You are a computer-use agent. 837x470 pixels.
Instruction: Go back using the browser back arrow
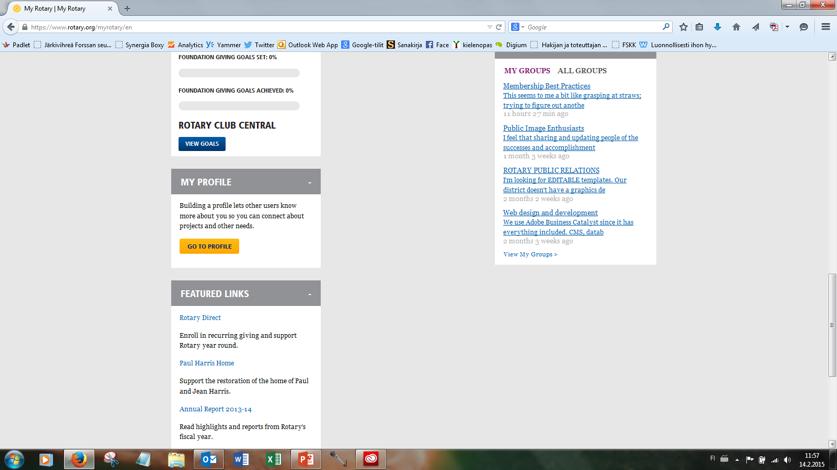(x=11, y=27)
